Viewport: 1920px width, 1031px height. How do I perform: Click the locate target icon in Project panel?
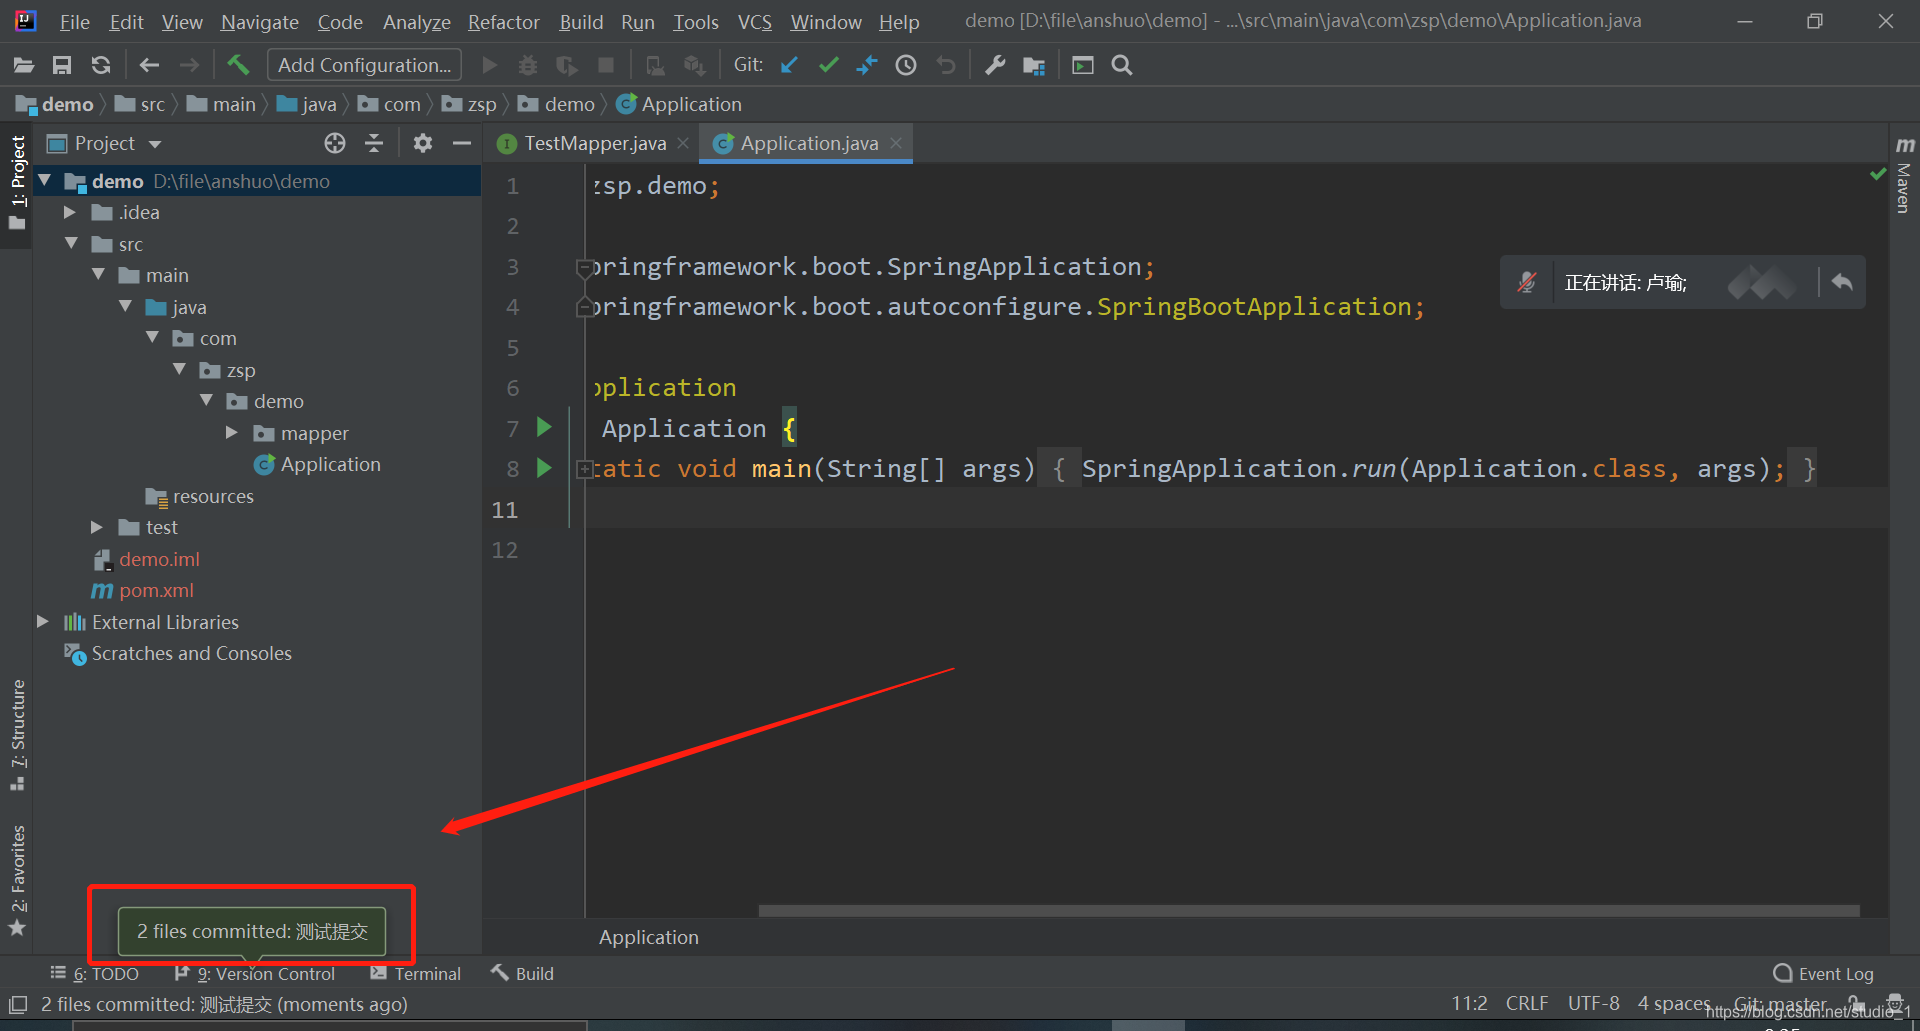(335, 143)
